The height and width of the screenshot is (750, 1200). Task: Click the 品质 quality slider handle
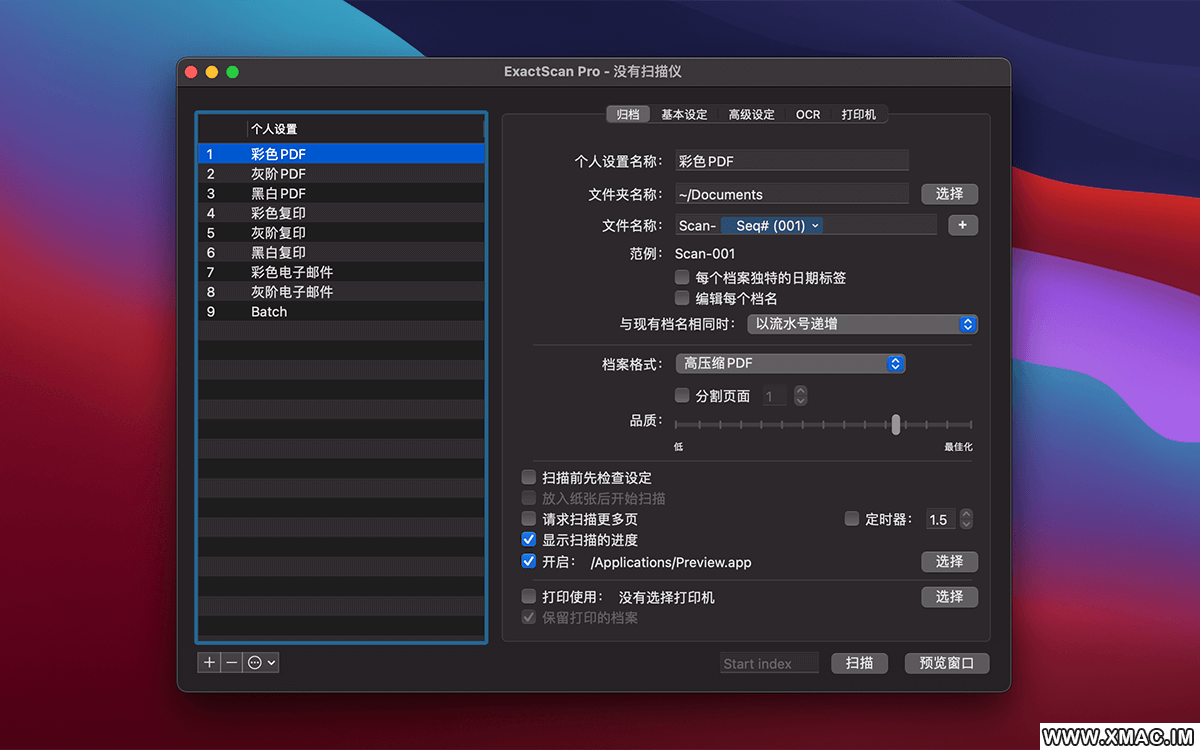[x=896, y=424]
